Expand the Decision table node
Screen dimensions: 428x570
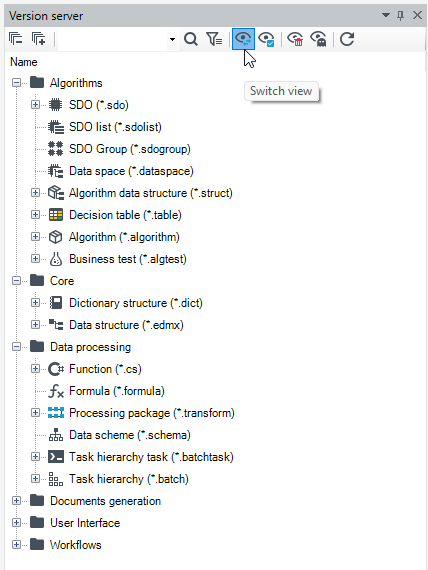click(x=35, y=215)
